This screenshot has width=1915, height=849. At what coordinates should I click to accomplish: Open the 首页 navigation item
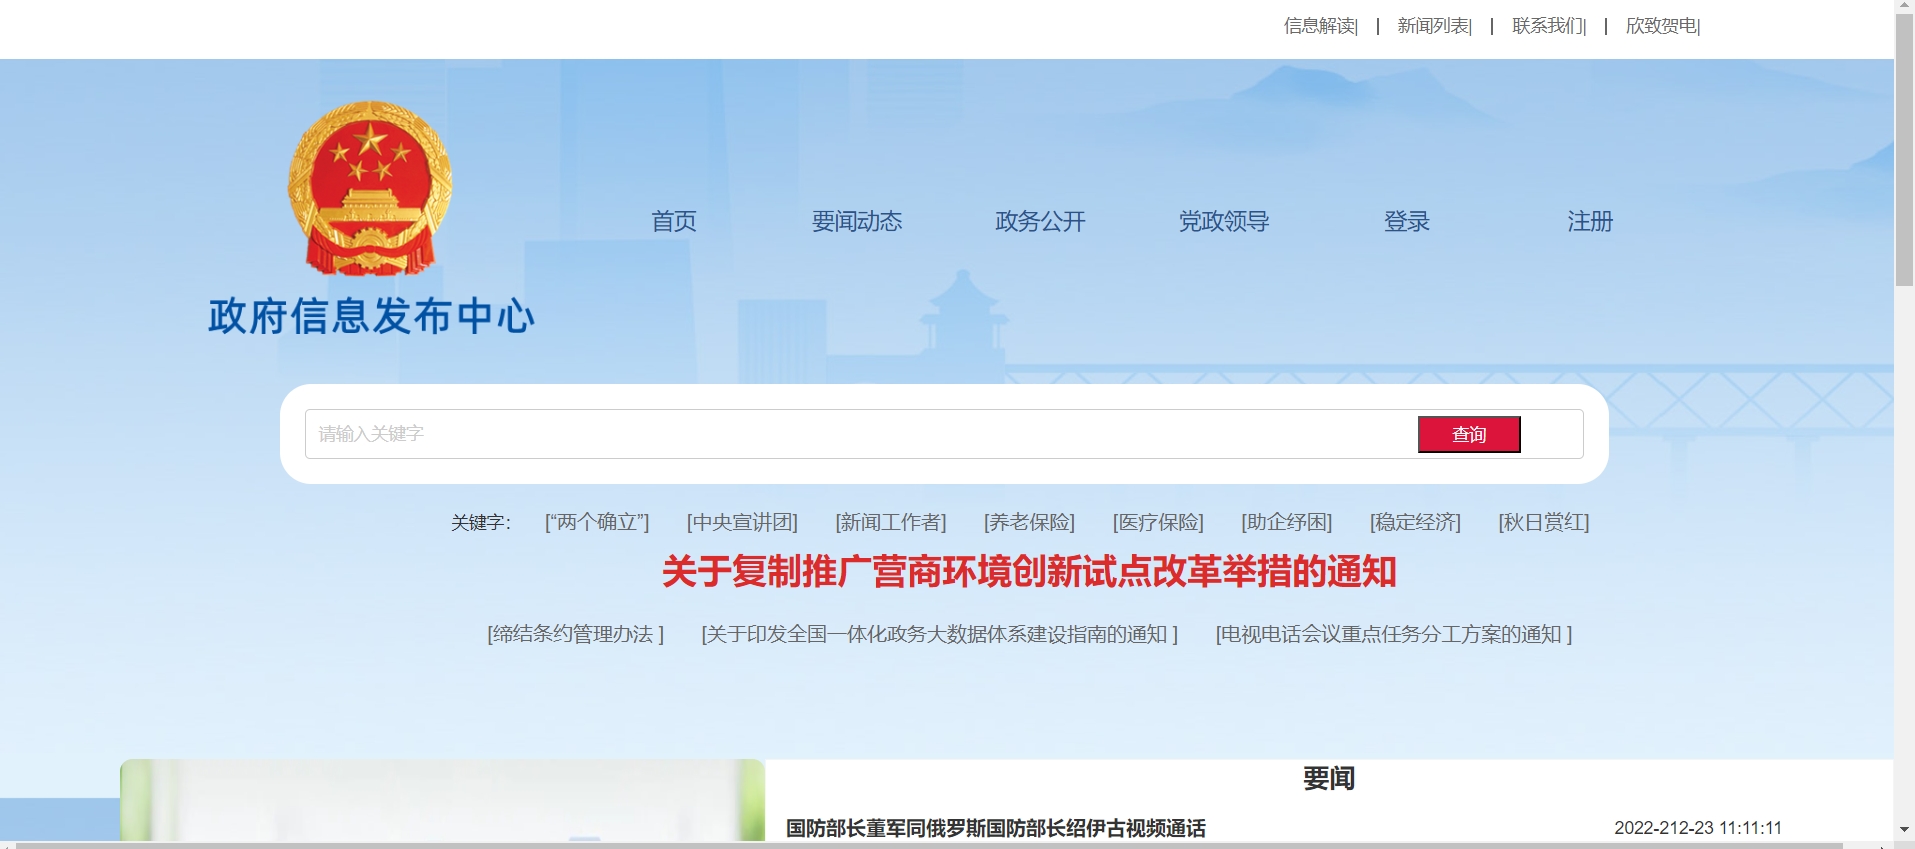pyautogui.click(x=673, y=221)
